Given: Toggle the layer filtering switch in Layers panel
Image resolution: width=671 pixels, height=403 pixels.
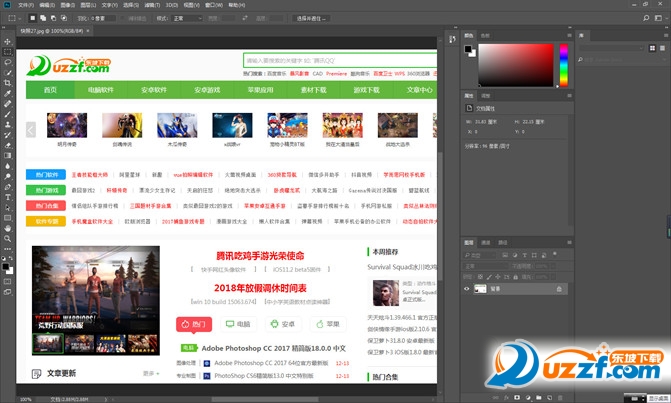Looking at the screenshot, I should pyautogui.click(x=555, y=253).
